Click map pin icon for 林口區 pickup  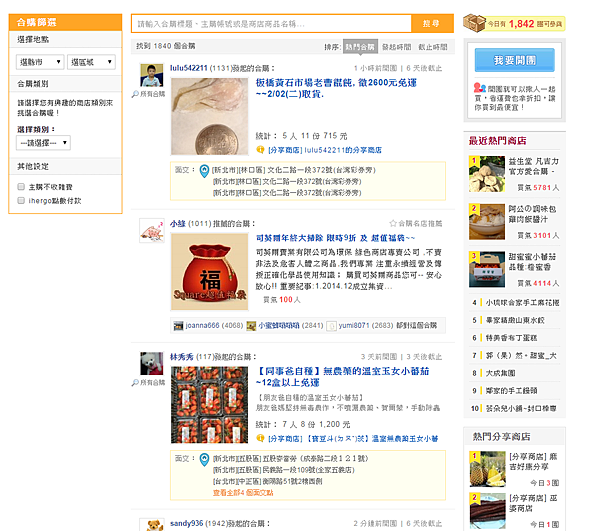click(x=204, y=171)
